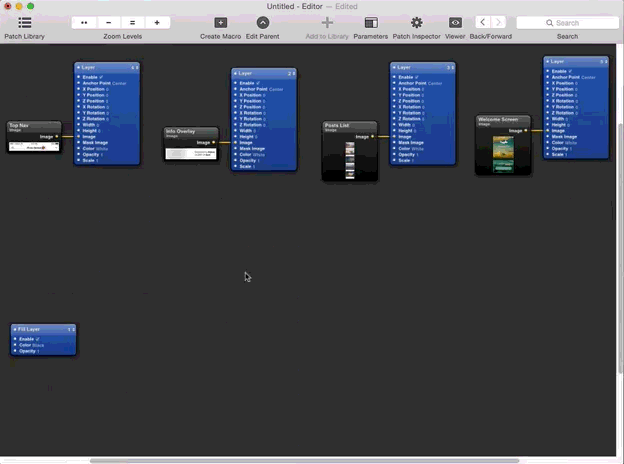
Task: Click the Posts List image output port
Action: [374, 136]
